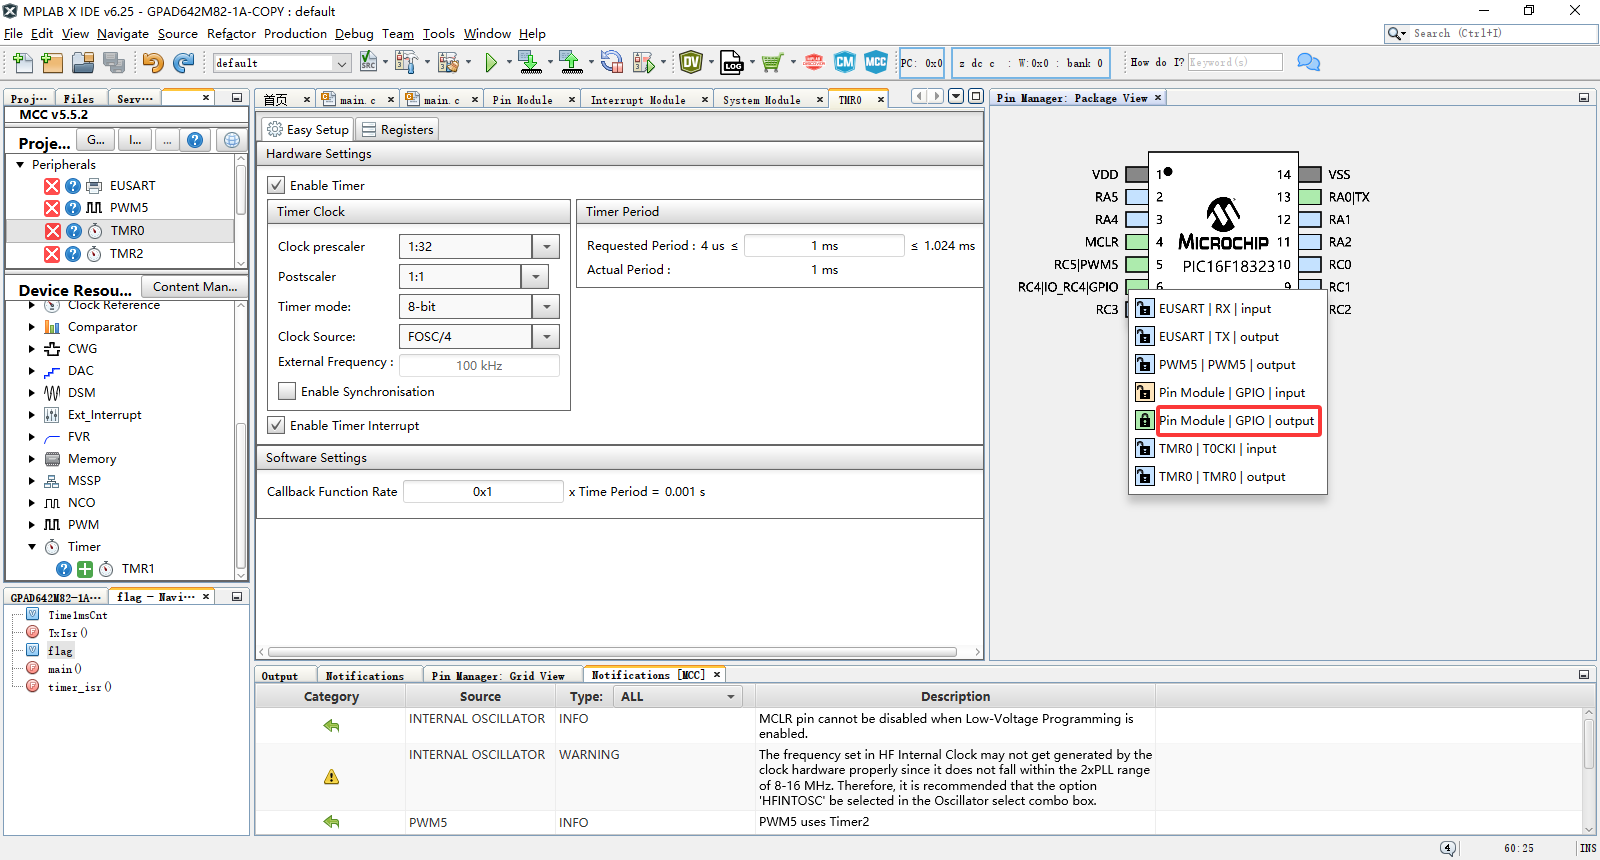Expand the Comparator device resource

tap(31, 327)
